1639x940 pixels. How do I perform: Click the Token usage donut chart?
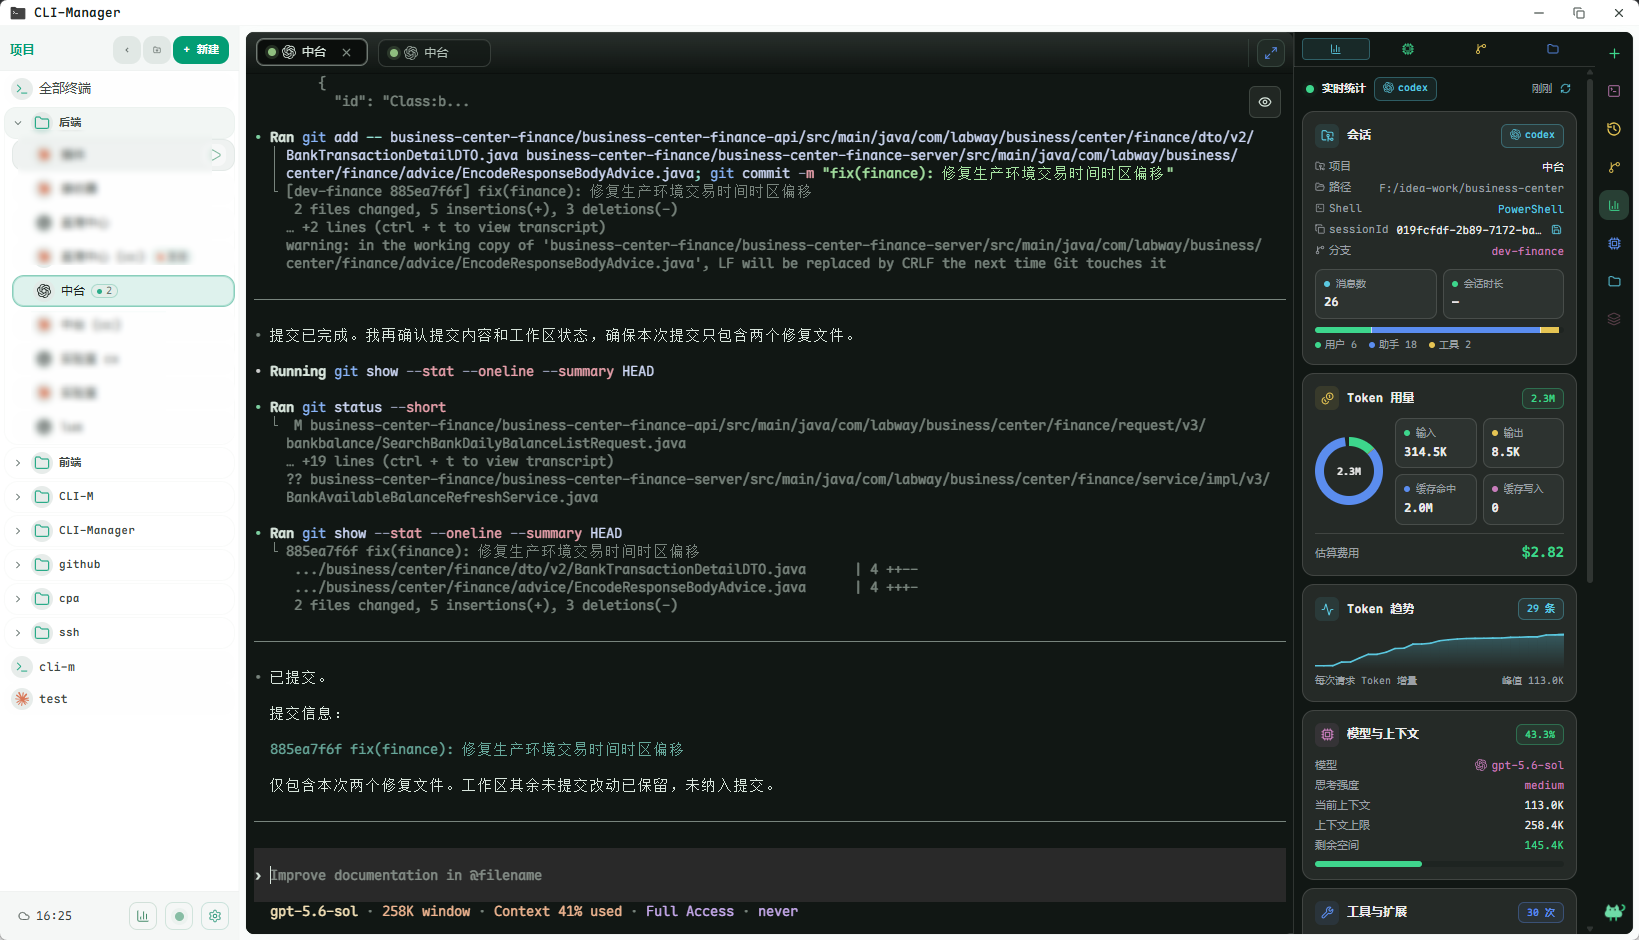tap(1348, 471)
